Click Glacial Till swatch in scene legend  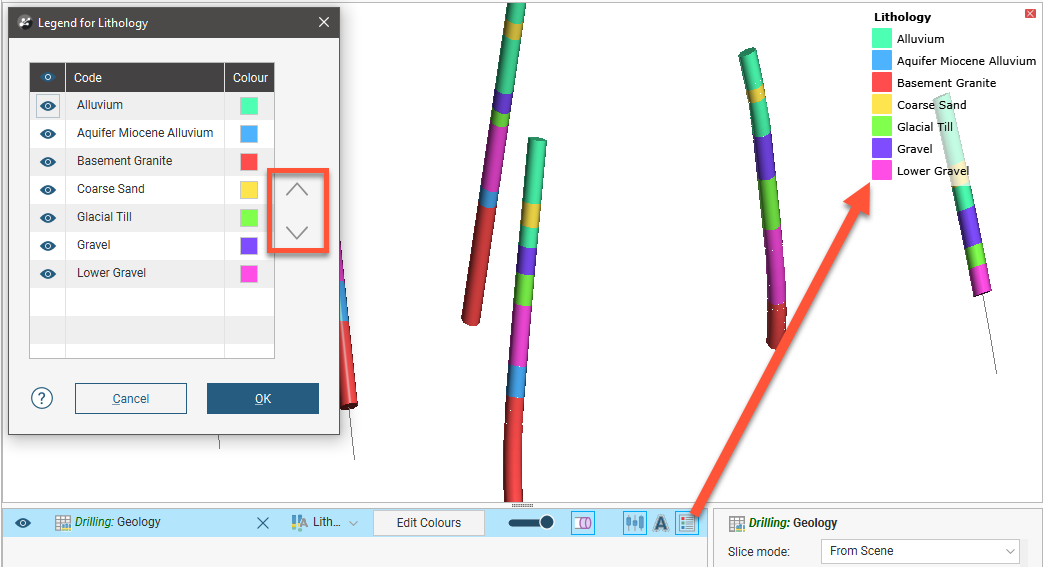tap(882, 126)
